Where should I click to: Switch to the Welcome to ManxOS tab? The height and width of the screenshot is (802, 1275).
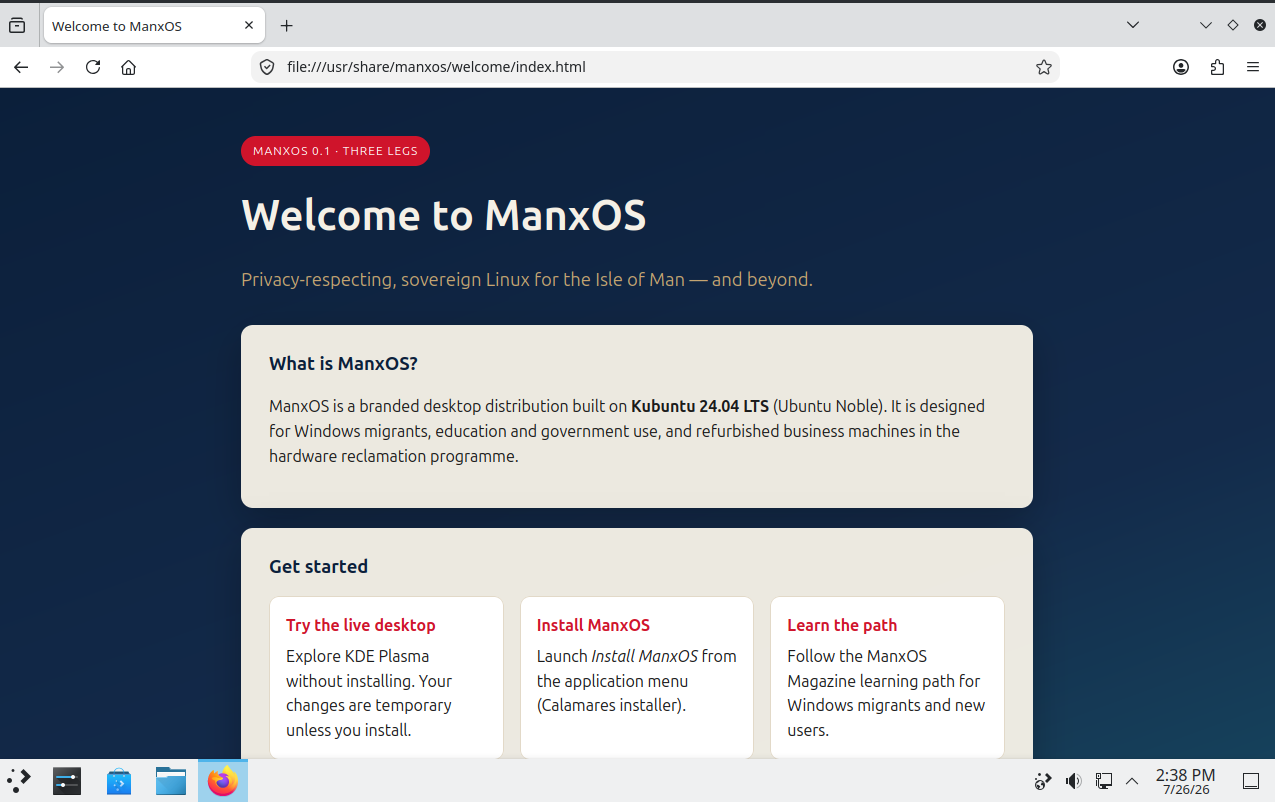[155, 26]
